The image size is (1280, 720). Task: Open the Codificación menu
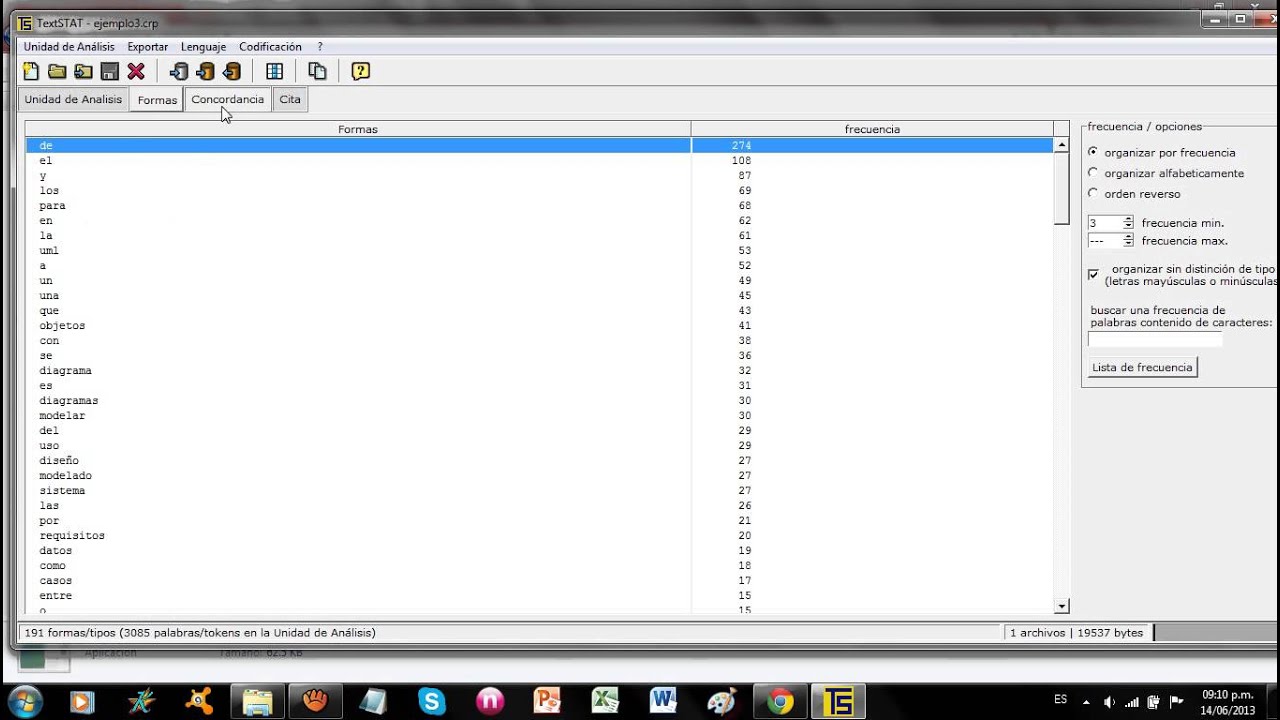coord(270,47)
